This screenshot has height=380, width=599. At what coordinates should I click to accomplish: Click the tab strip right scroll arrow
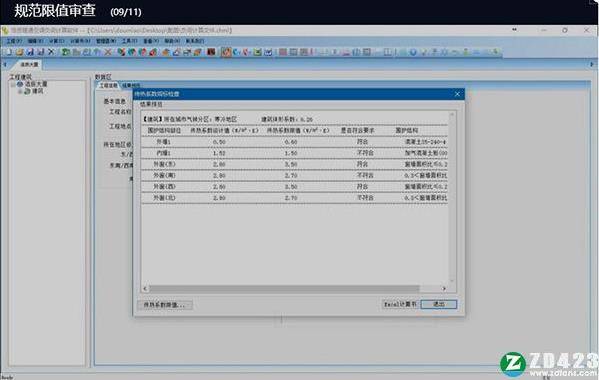(592, 64)
